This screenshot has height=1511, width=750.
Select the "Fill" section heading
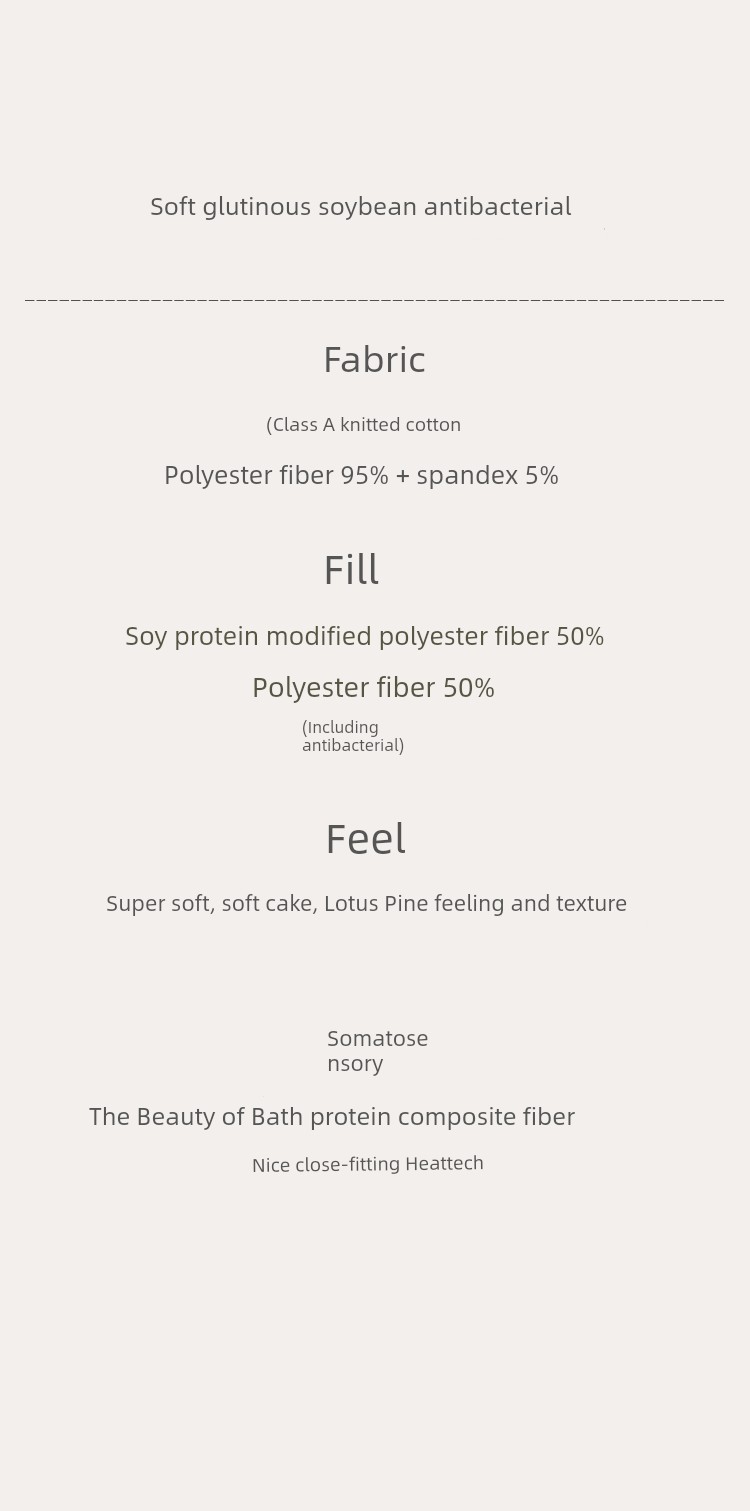coord(351,571)
